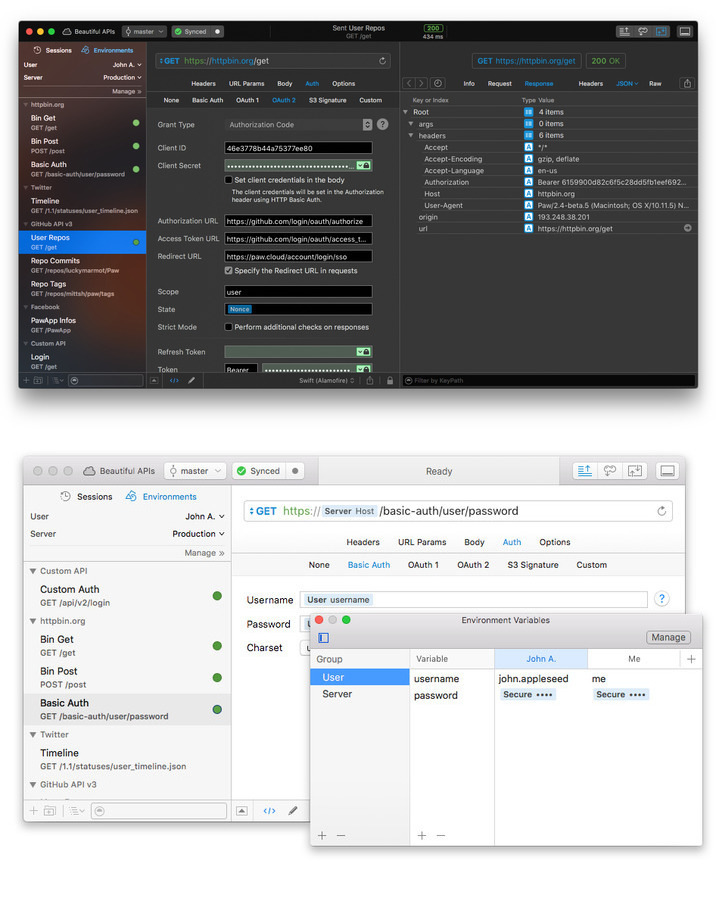Open the URL Params tab in dark window
The width and height of the screenshot is (716, 905).
point(246,83)
